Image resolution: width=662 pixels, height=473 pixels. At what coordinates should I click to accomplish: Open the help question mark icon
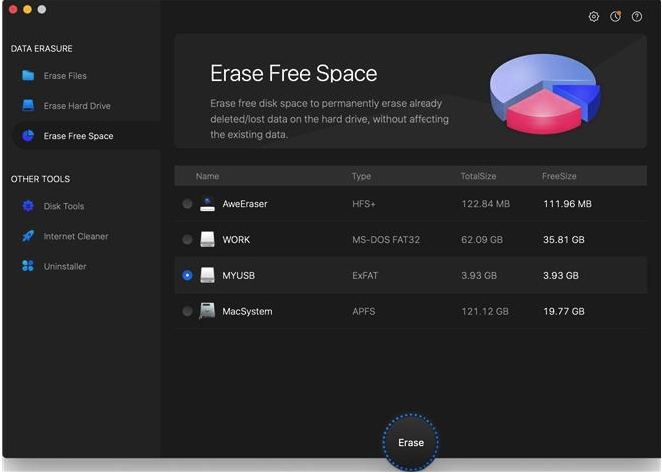[x=637, y=16]
